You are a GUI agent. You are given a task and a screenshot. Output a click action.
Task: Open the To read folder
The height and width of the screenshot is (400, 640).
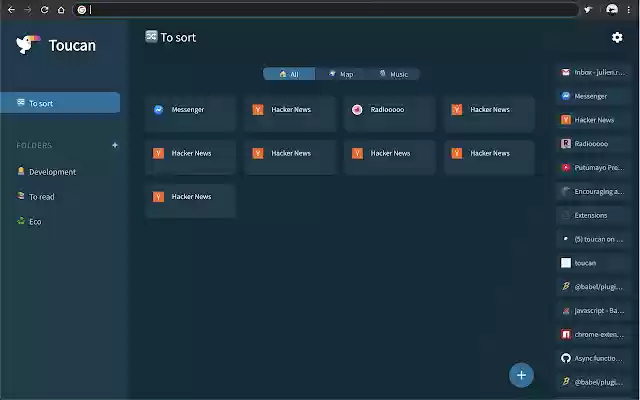[36, 196]
